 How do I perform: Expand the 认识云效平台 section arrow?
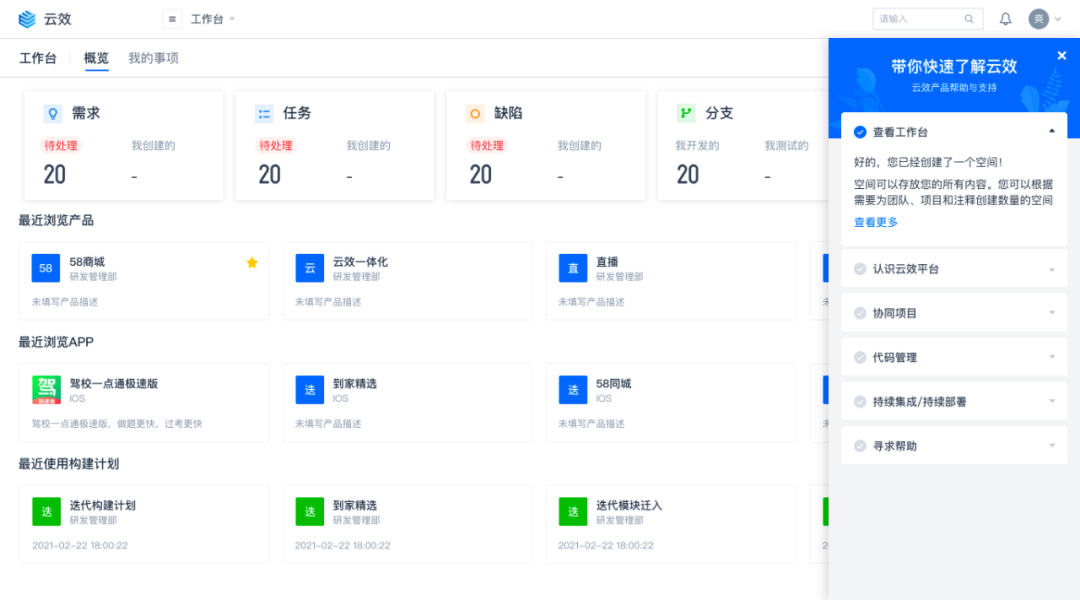click(1052, 269)
